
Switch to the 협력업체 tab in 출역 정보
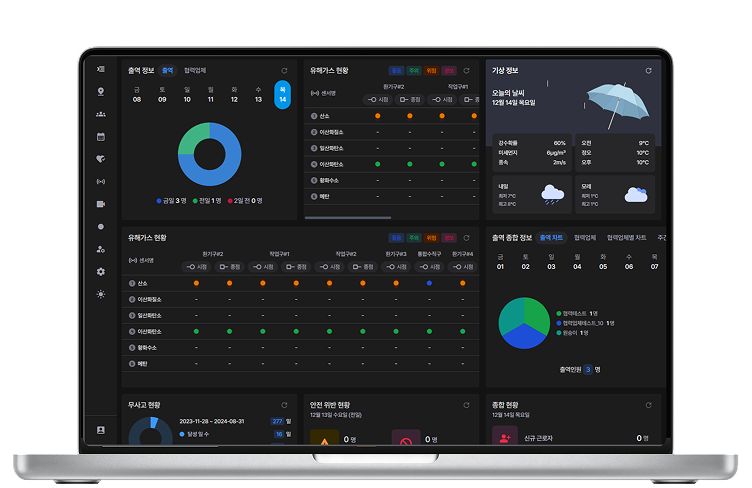[197, 71]
